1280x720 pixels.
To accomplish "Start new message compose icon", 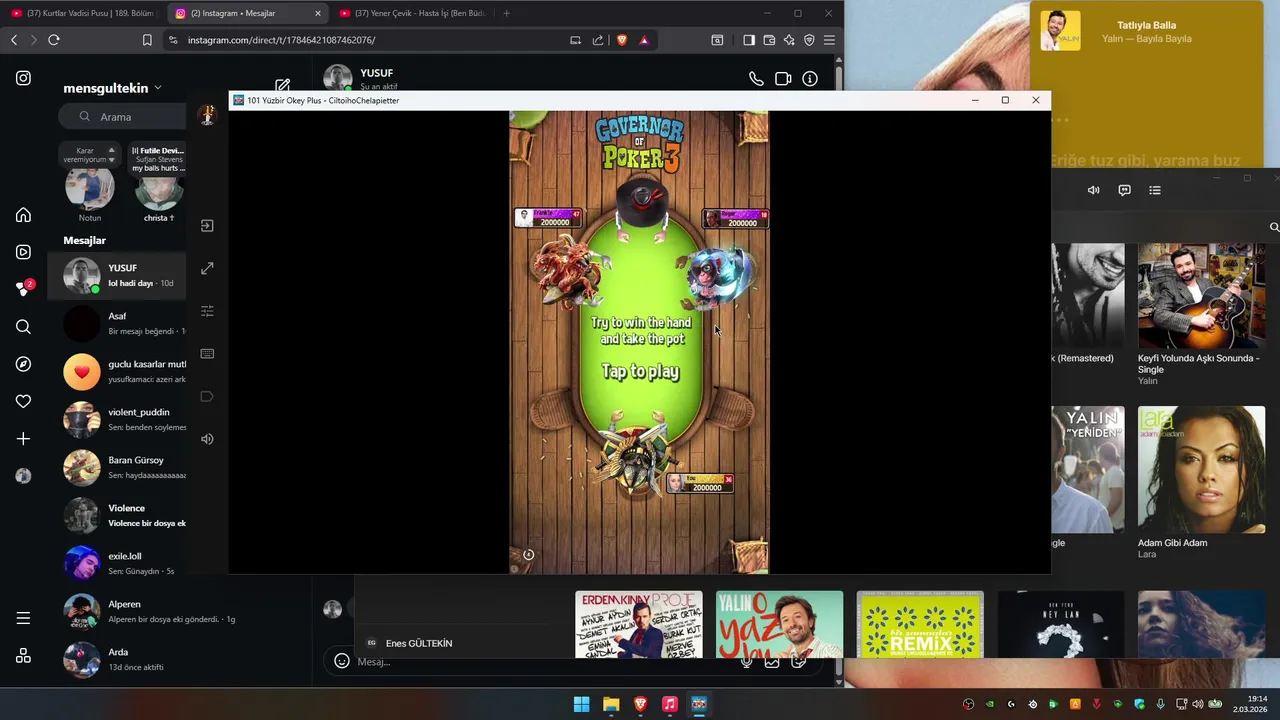I will pyautogui.click(x=283, y=87).
